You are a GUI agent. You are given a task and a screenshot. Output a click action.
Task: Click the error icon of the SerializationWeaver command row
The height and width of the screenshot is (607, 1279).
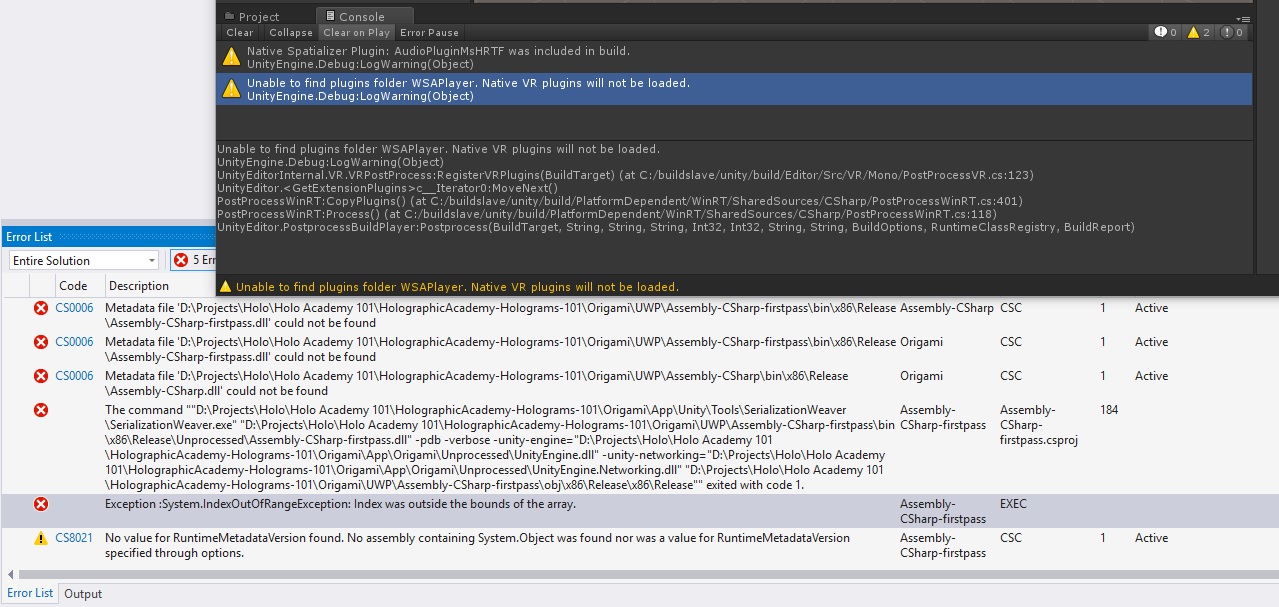[x=41, y=410]
